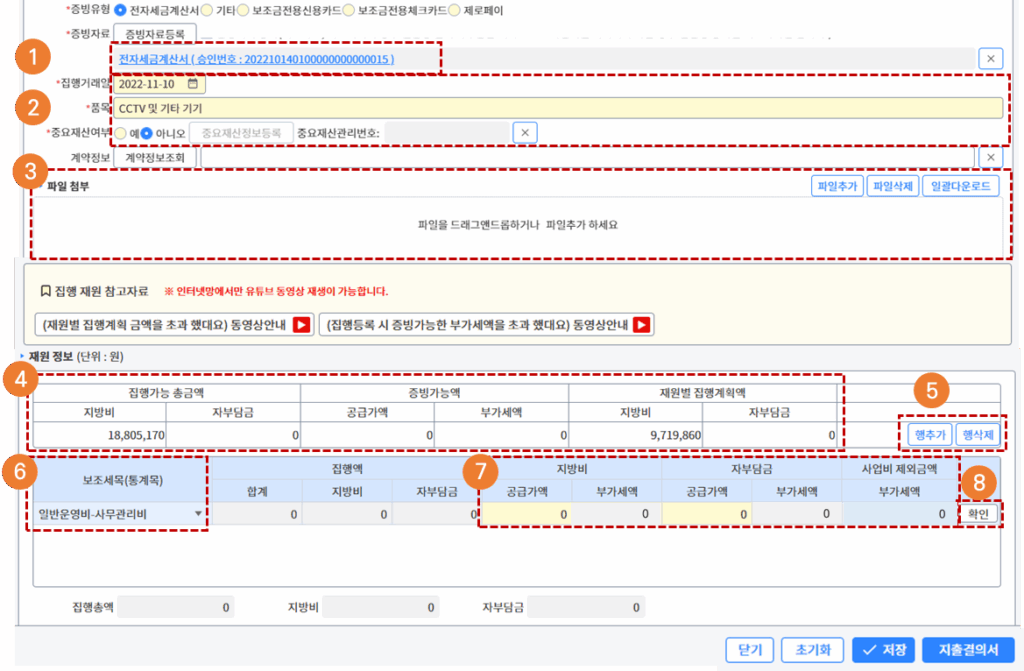Click 사업비 제외금액 부가세액 cell
The width and height of the screenshot is (1024, 671).
tap(899, 514)
